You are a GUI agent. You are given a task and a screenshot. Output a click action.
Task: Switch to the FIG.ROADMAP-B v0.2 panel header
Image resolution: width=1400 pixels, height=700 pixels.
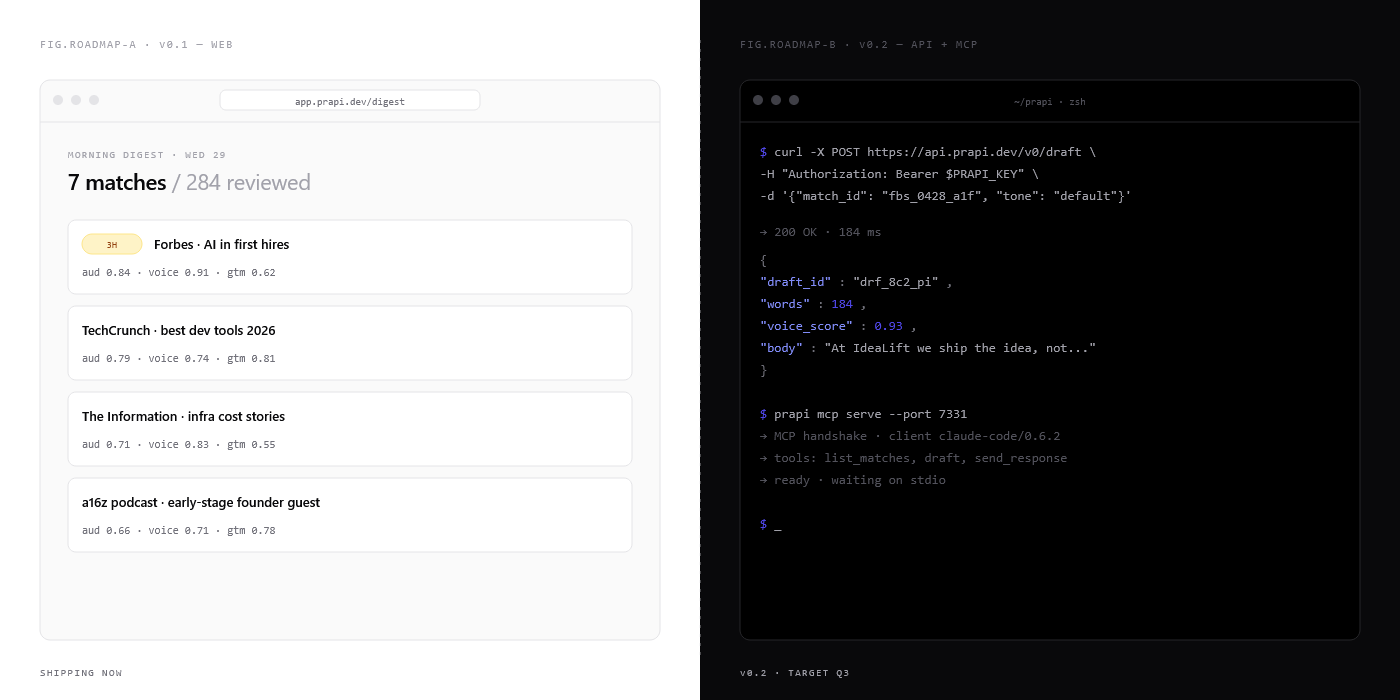pos(857,44)
